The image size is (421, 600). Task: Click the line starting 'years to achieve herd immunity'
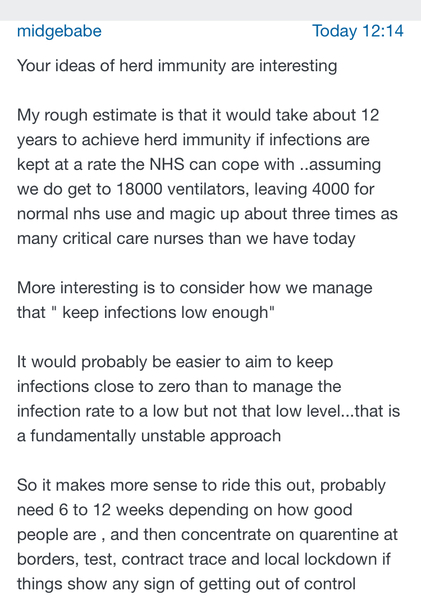tap(193, 140)
